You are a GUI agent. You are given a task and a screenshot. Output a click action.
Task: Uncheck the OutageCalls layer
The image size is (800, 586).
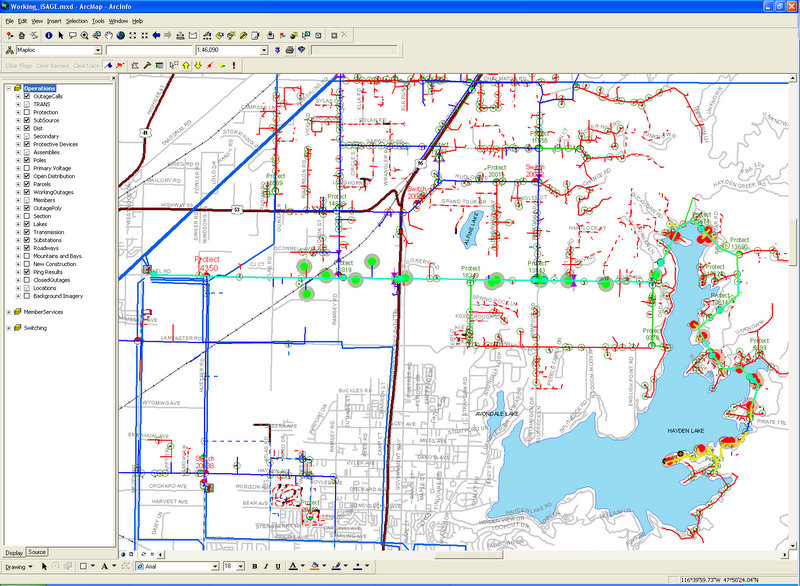26,96
